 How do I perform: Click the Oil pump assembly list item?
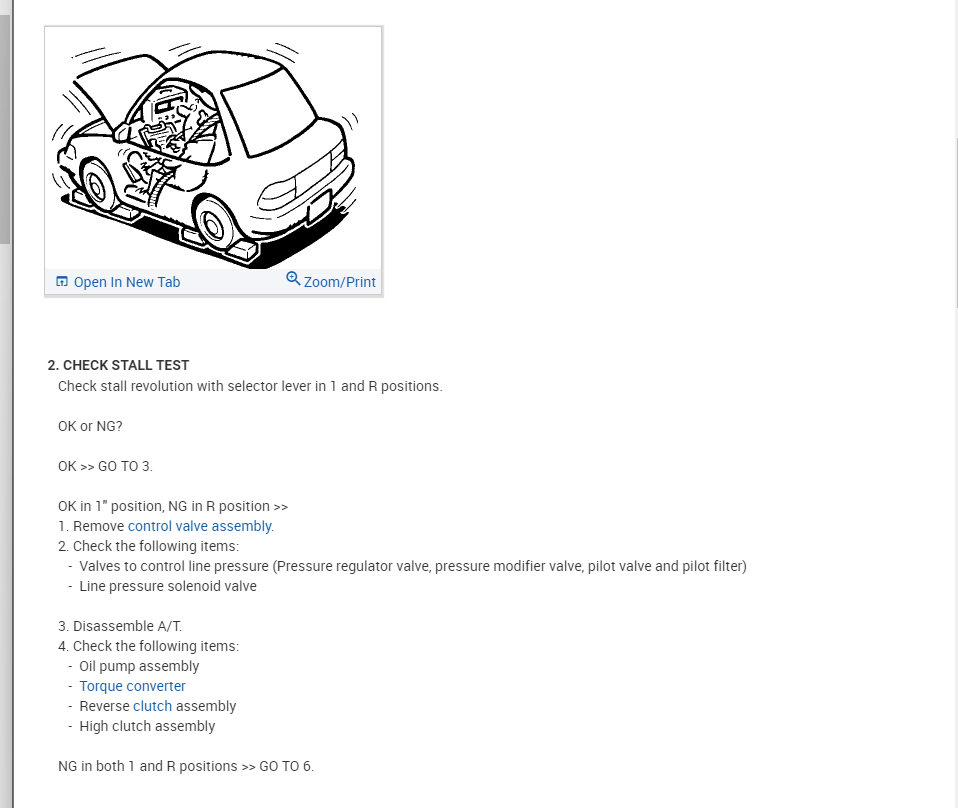tap(139, 666)
